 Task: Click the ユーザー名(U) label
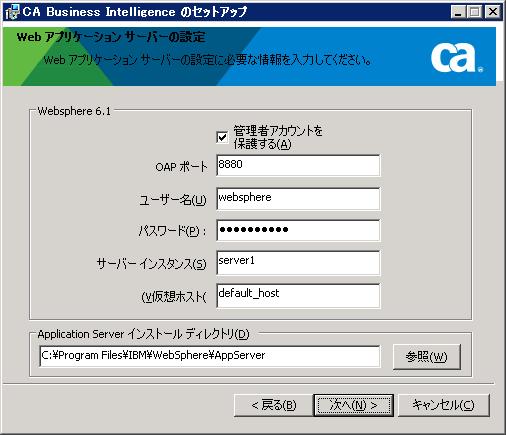pos(173,200)
